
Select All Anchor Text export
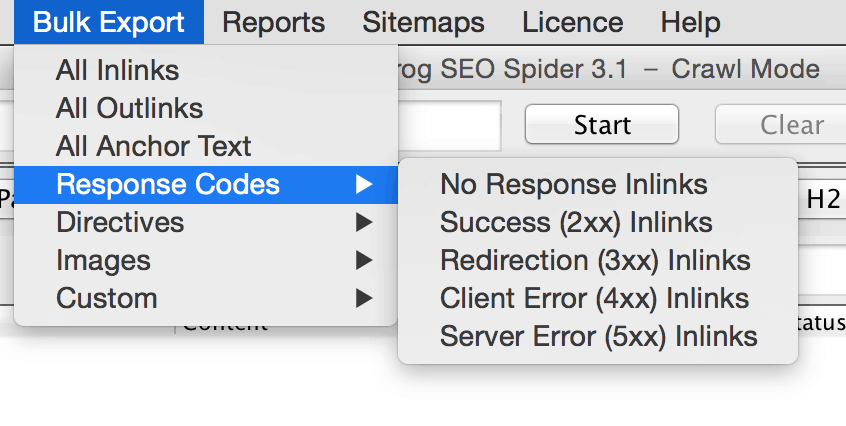[154, 146]
